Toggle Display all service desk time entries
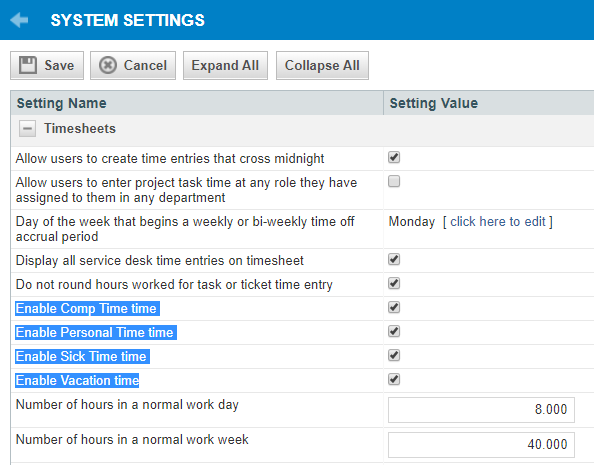This screenshot has width=594, height=465. (x=394, y=260)
